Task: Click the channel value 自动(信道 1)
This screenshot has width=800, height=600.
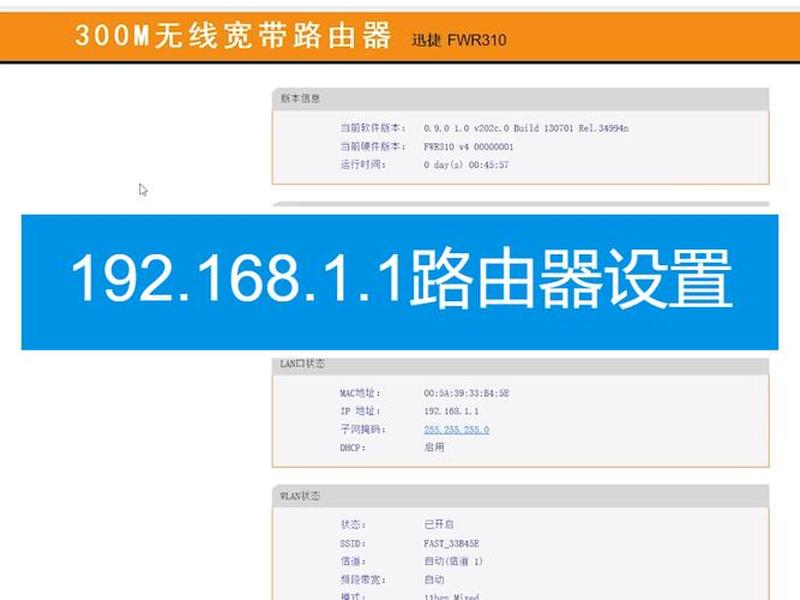Action: (x=453, y=561)
